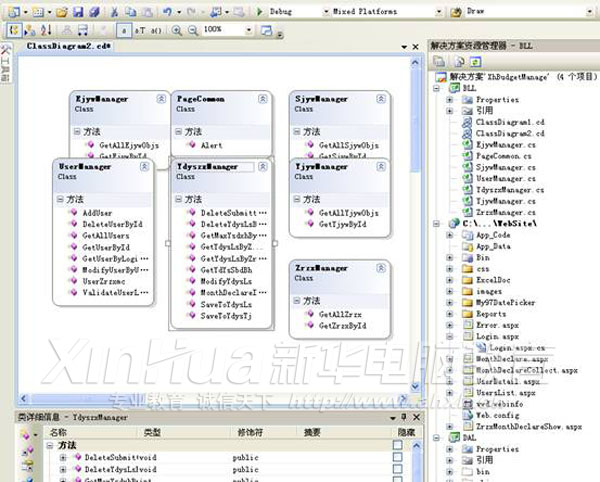Click the Open File folder toolbar icon
The width and height of the screenshot is (600, 482).
62,11
